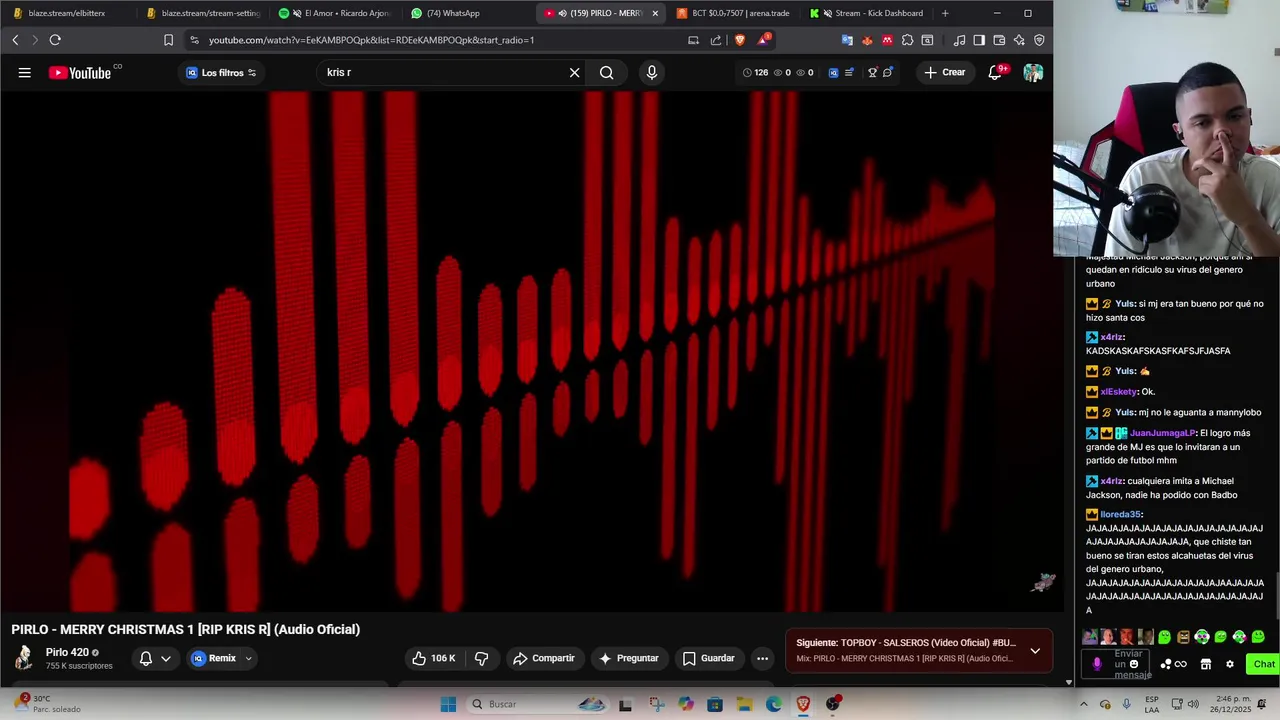Click the Compartir button

(544, 658)
